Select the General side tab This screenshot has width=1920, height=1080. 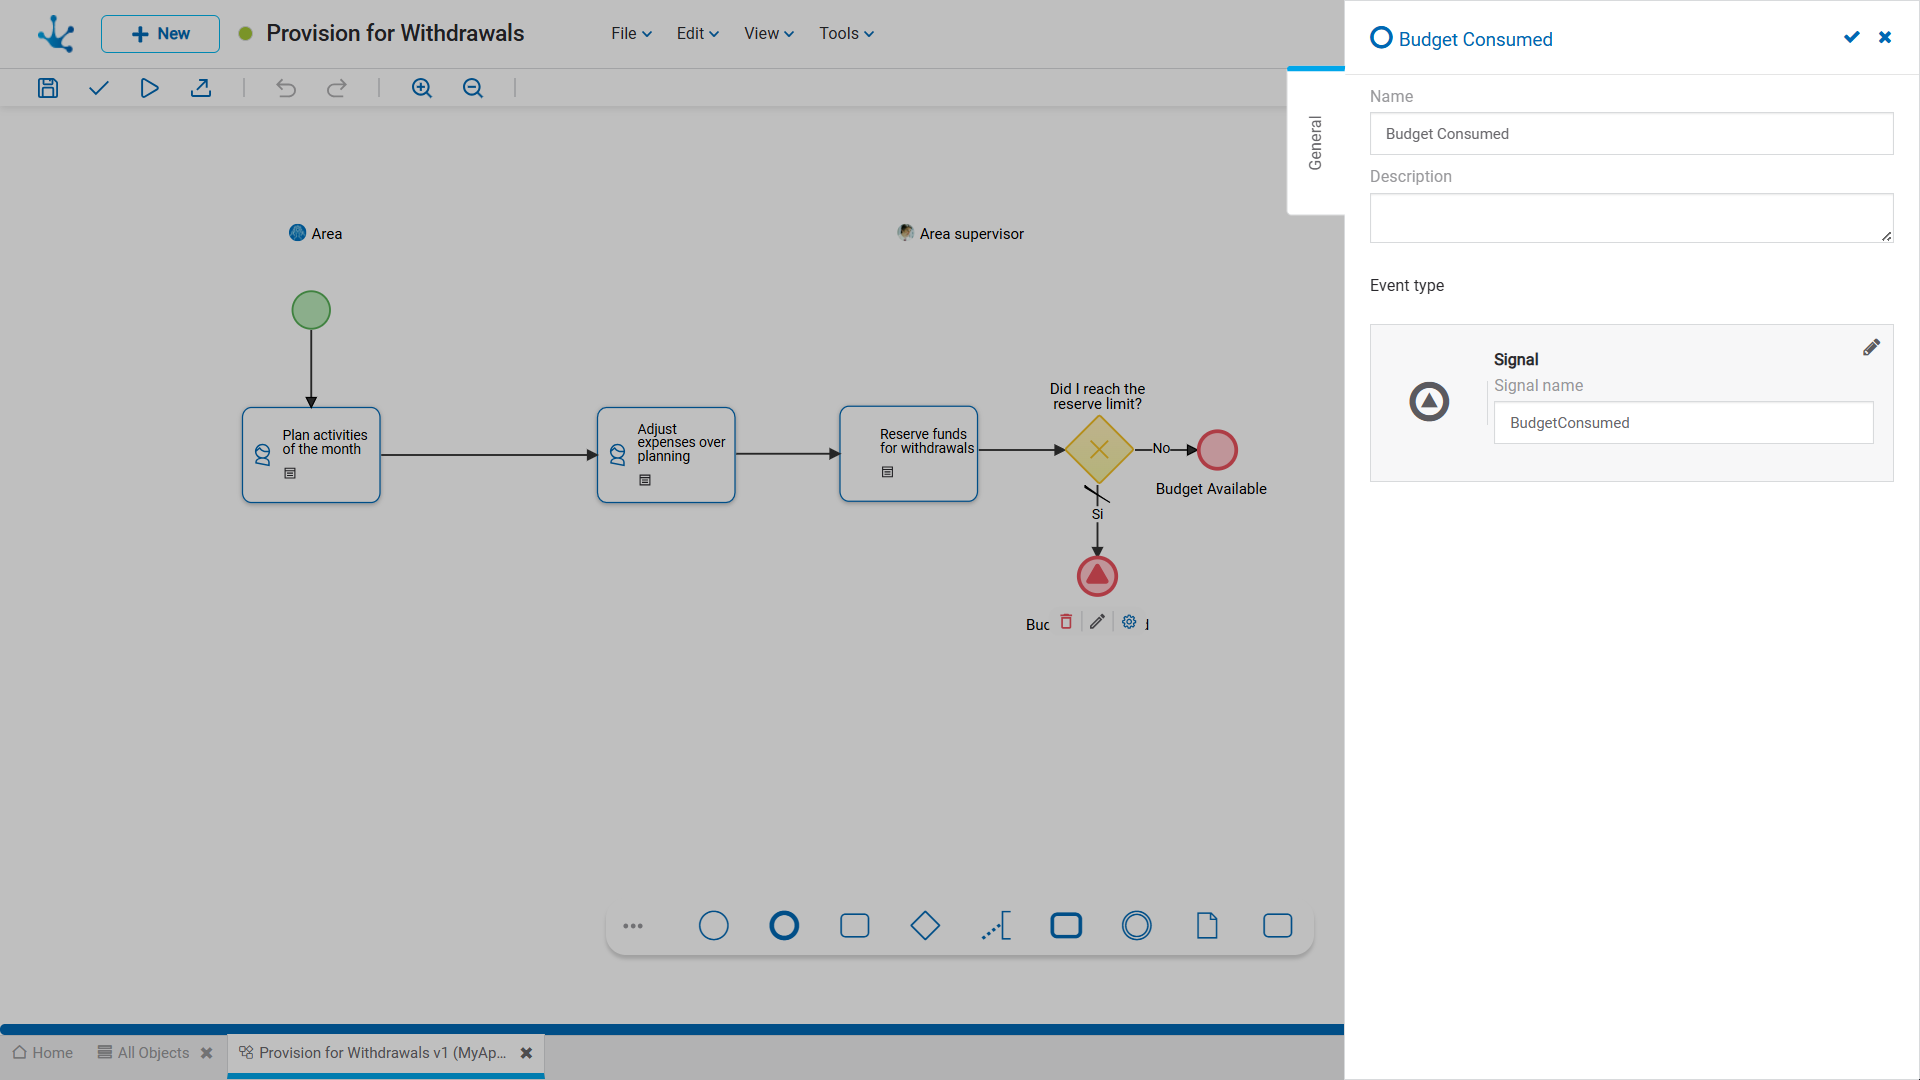point(1316,143)
